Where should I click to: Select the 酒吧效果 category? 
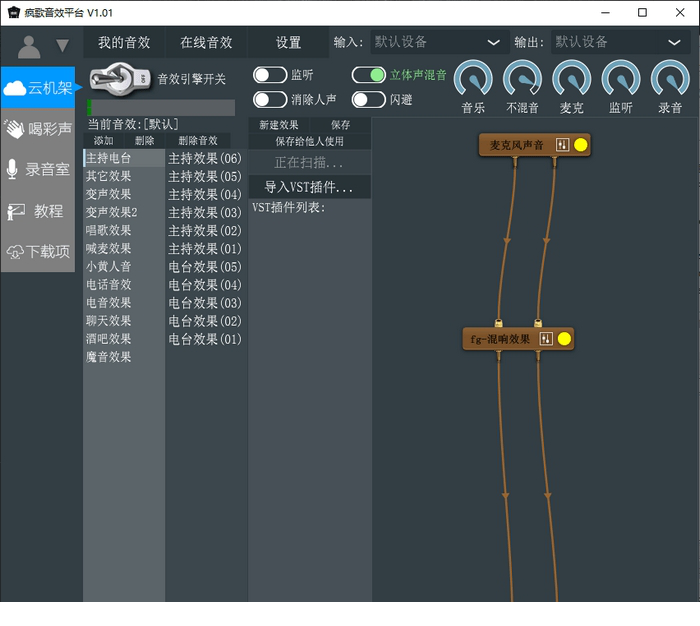(x=124, y=339)
